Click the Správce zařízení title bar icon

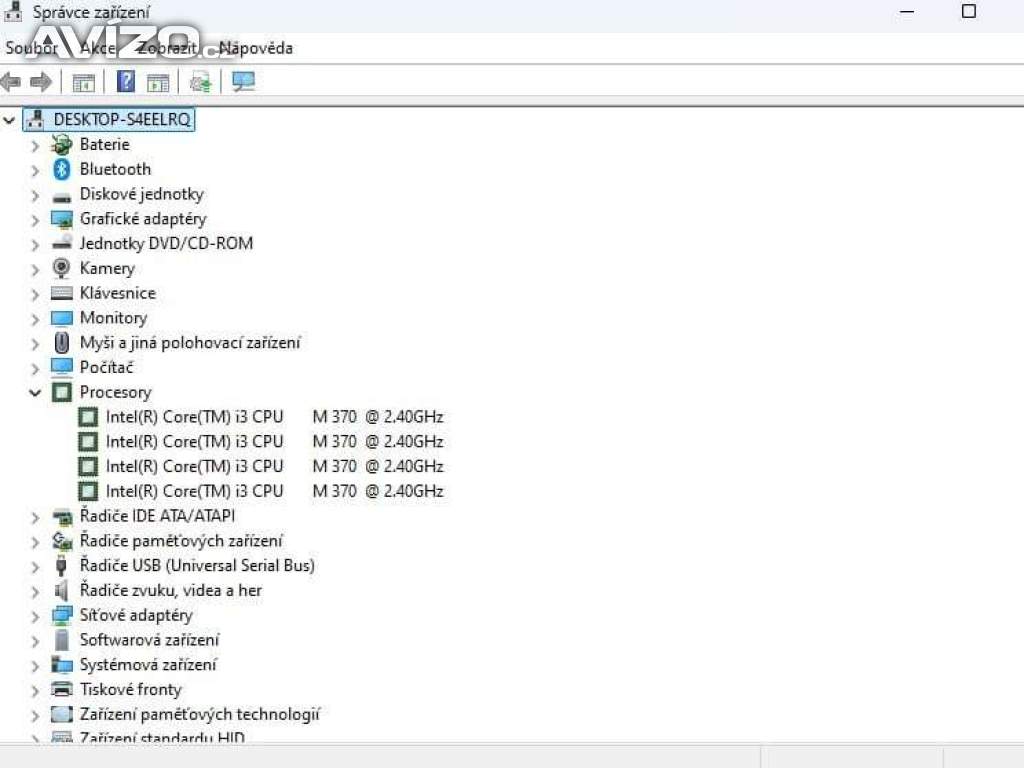pos(12,11)
